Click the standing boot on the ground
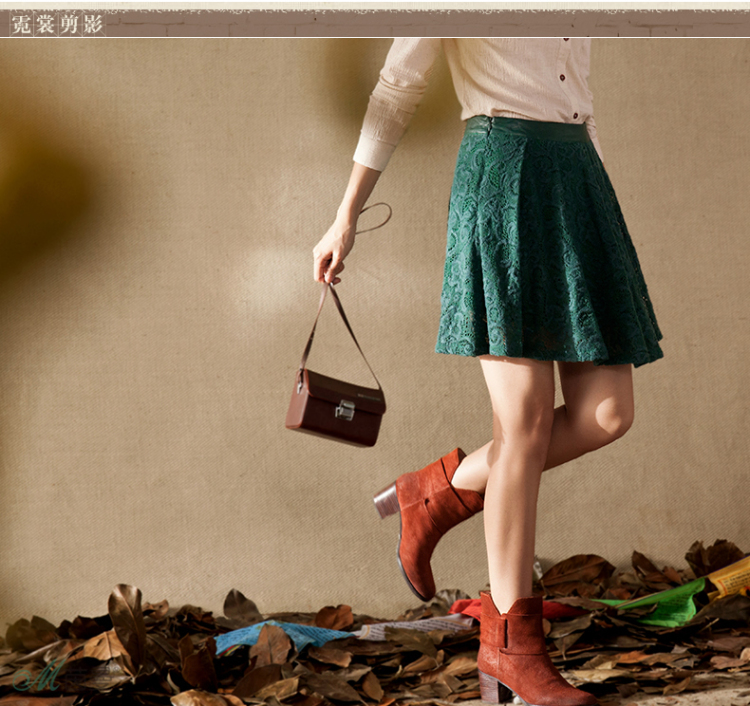Viewport: 750px width, 706px height. click(517, 650)
